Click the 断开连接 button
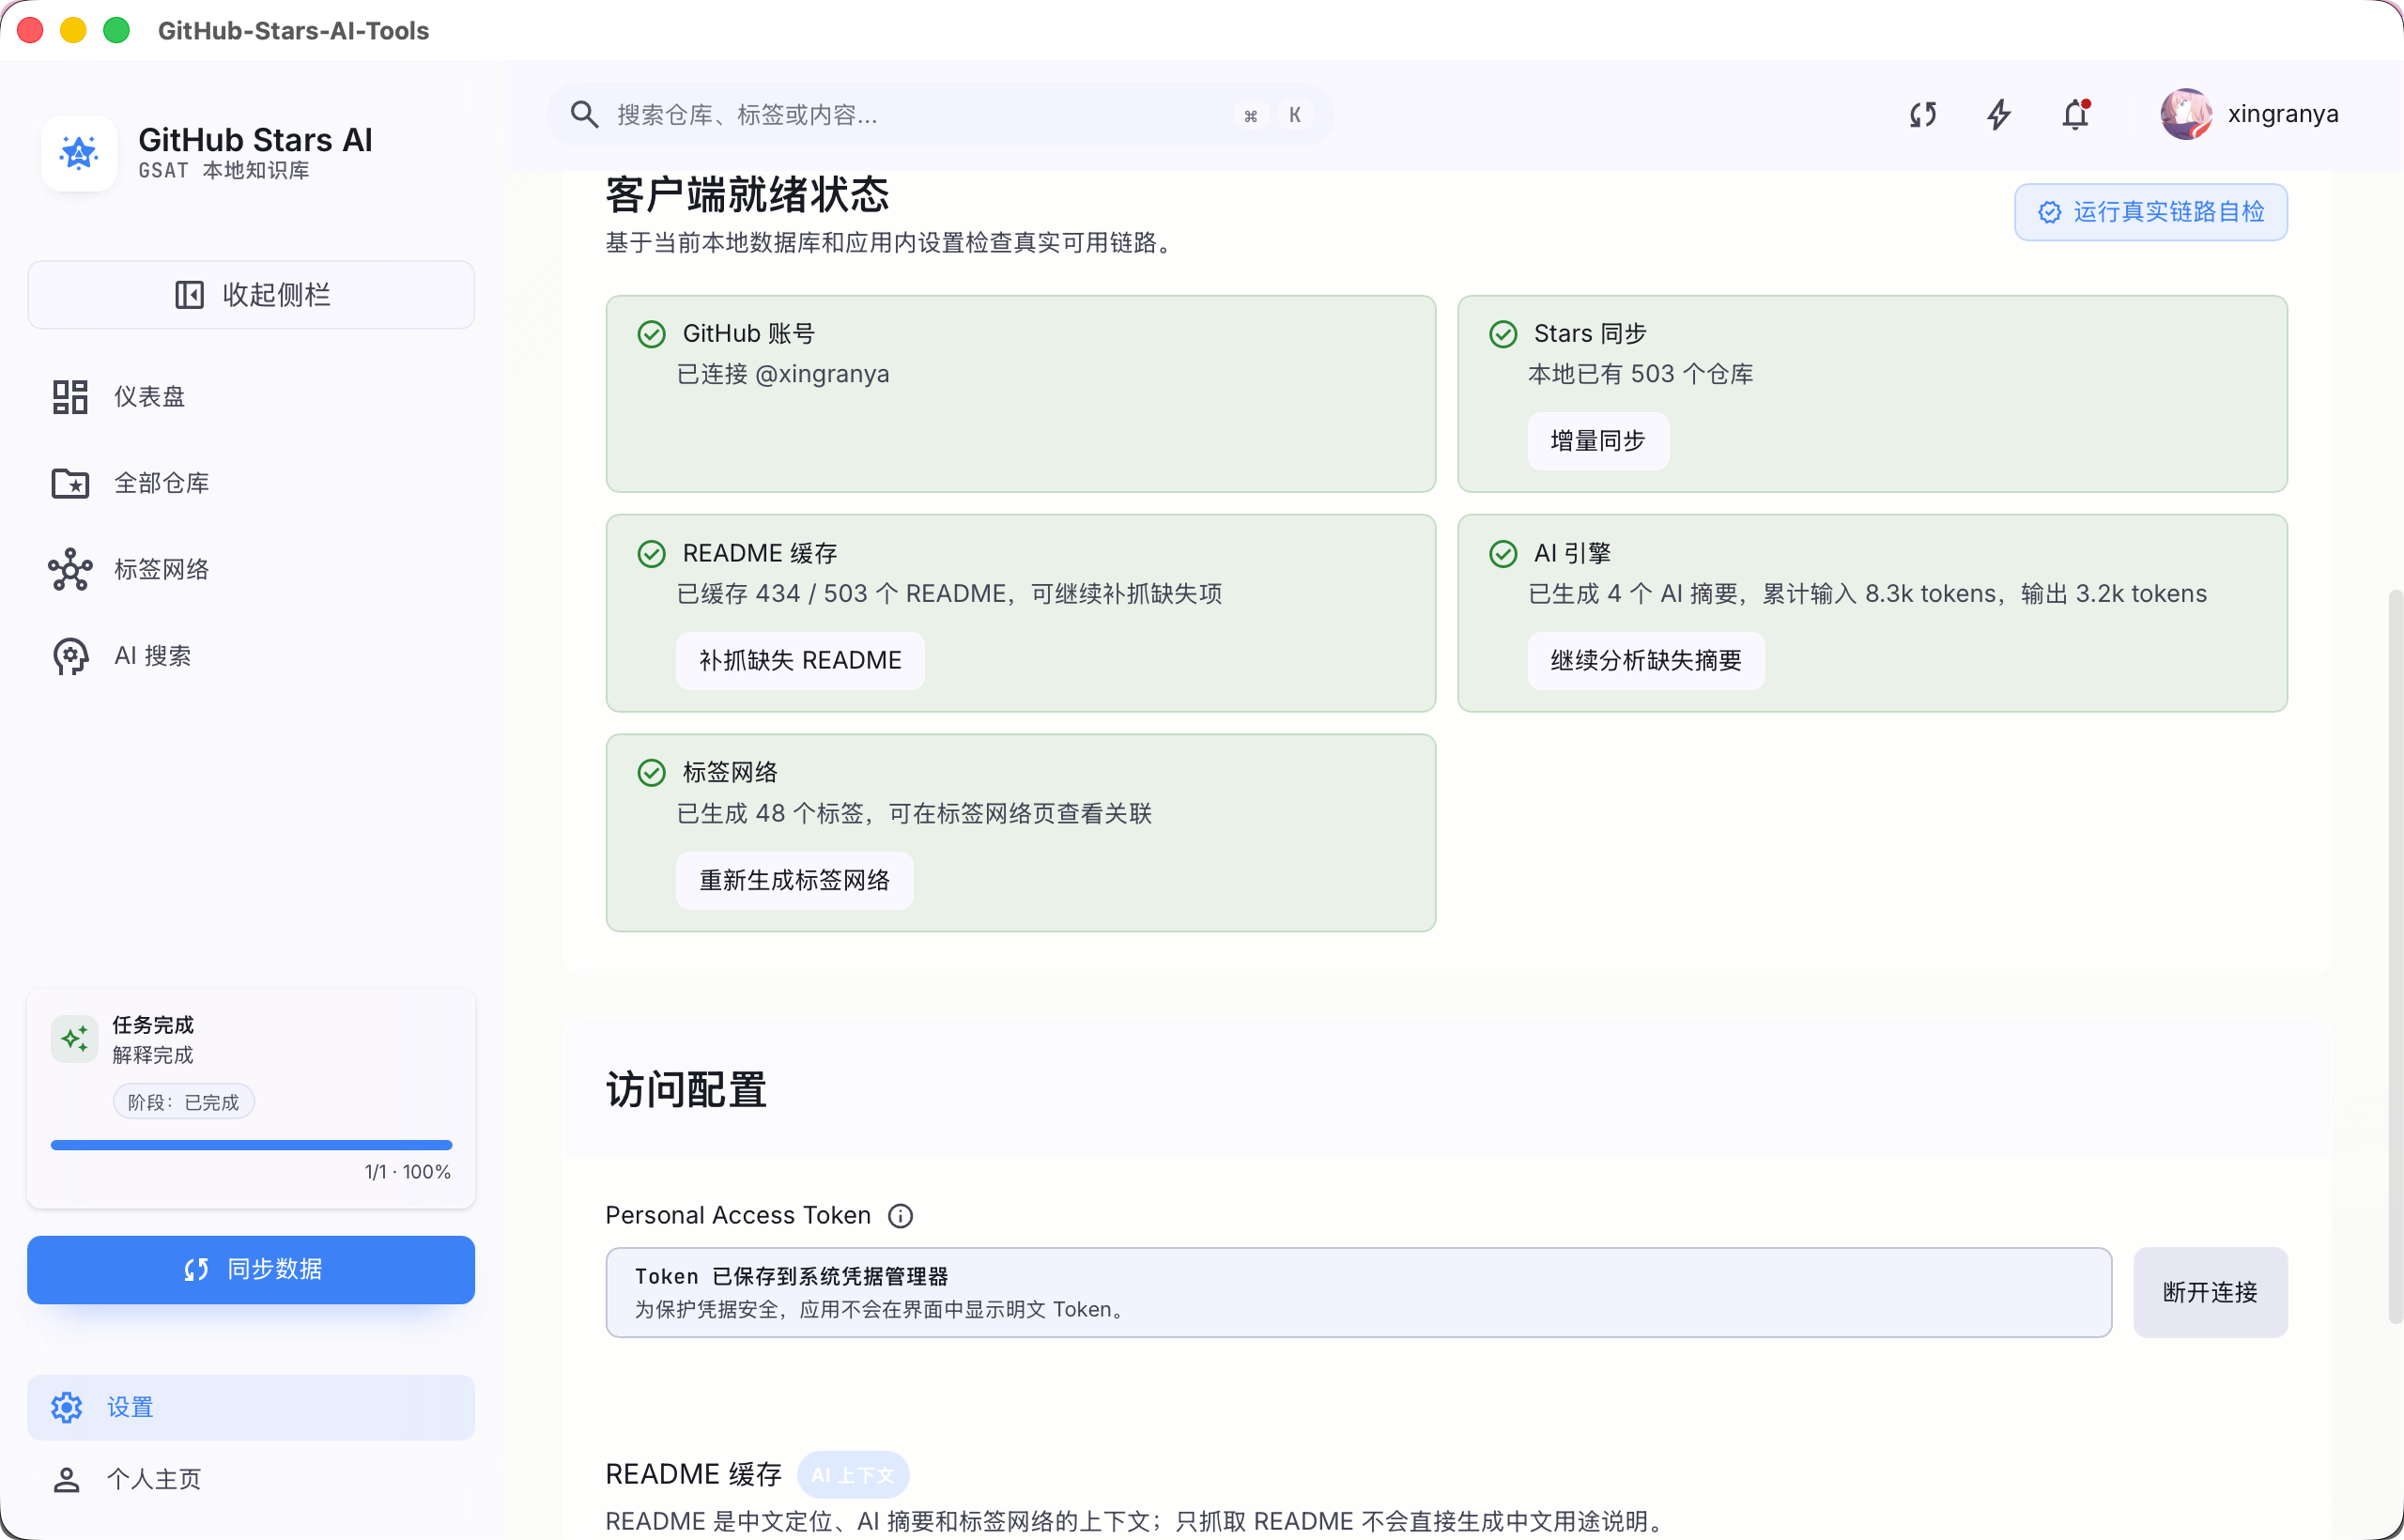The width and height of the screenshot is (2404, 1540). click(x=2211, y=1293)
